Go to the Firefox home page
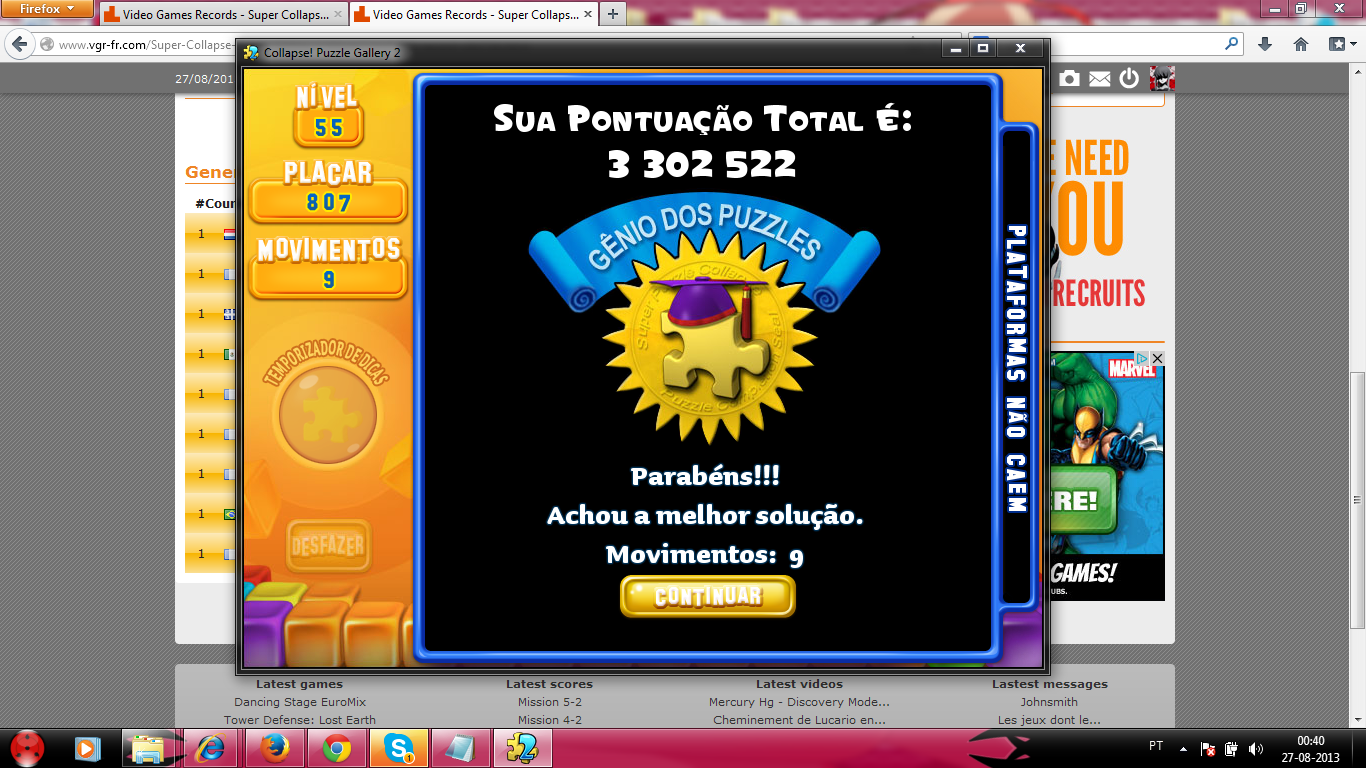The image size is (1366, 768). coord(1301,44)
